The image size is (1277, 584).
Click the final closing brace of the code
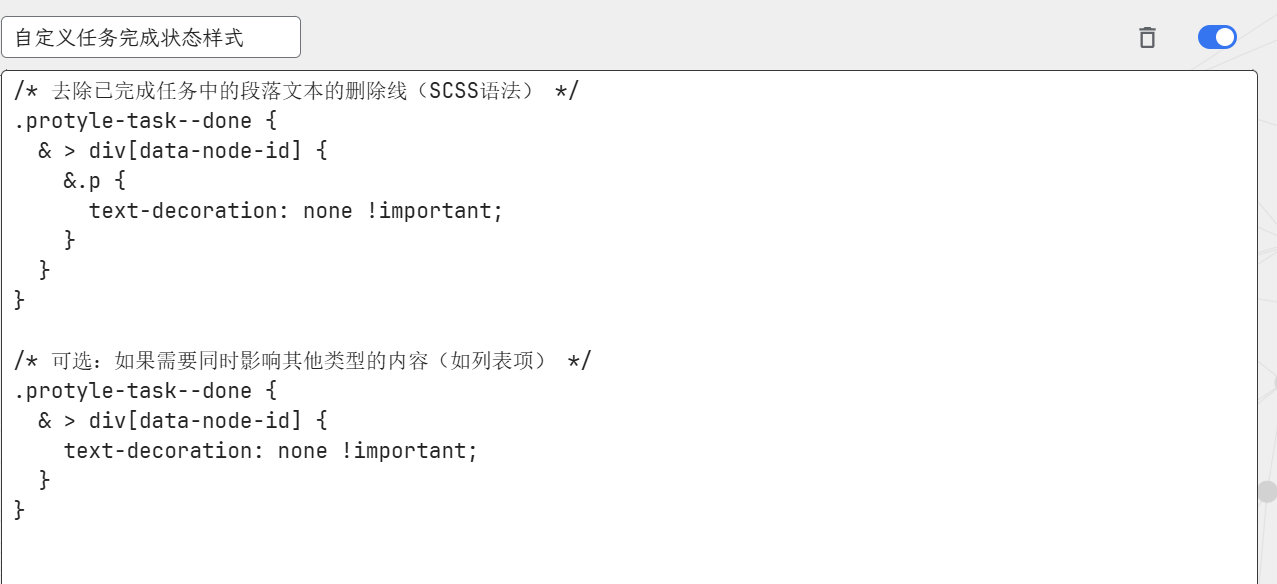pos(20,510)
